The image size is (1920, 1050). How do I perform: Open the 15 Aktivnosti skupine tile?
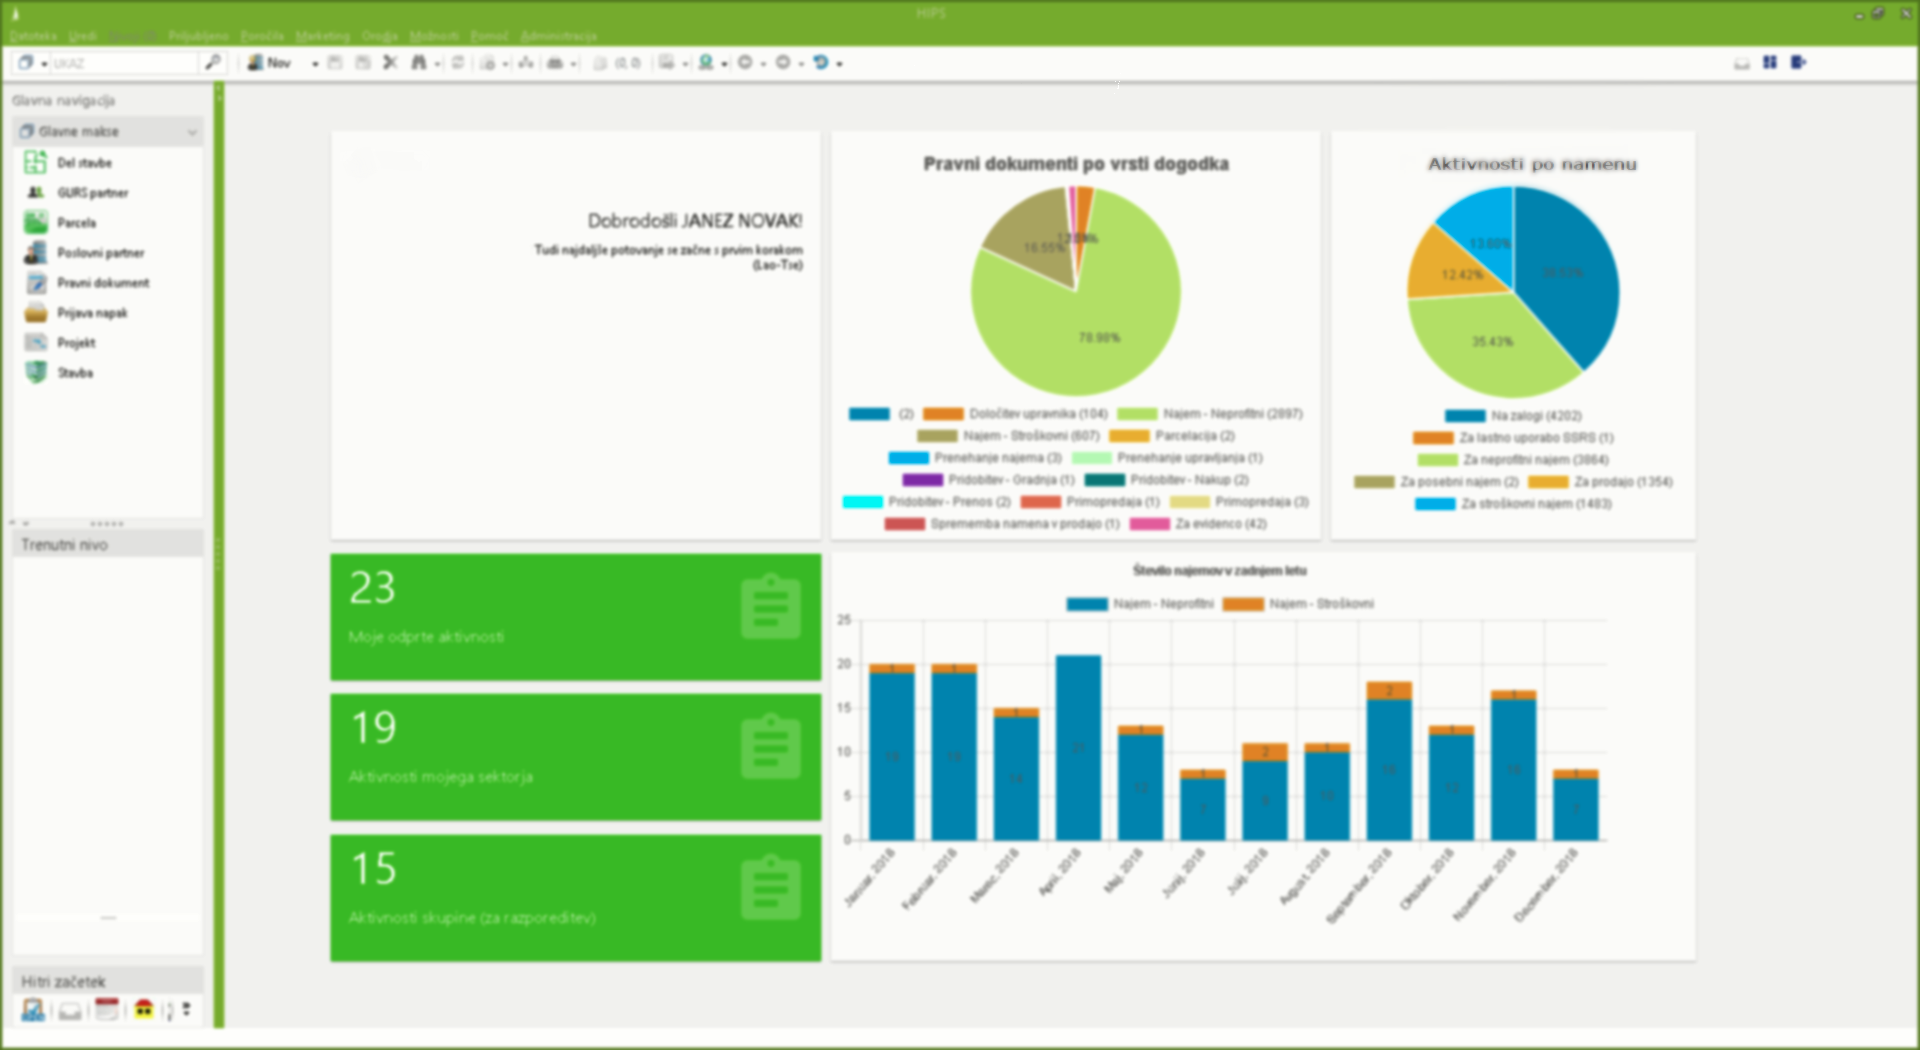coord(575,898)
